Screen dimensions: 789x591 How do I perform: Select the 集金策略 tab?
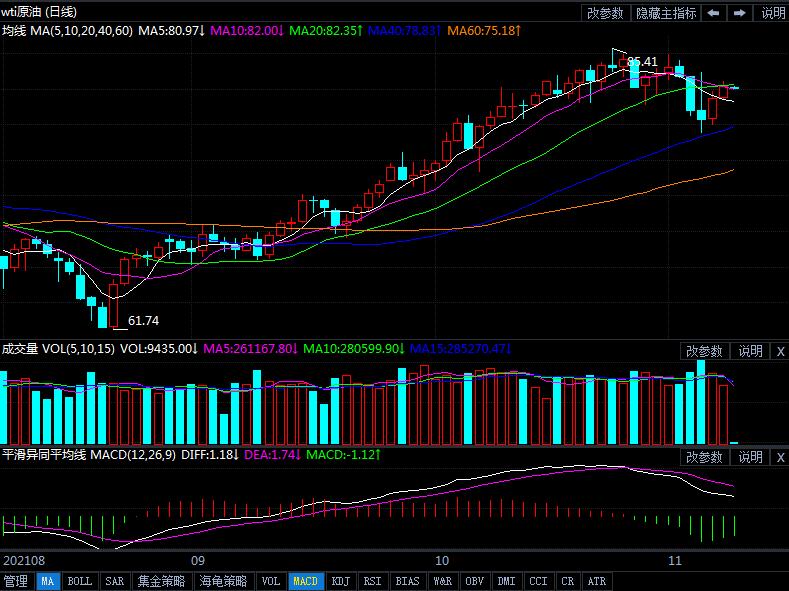pyautogui.click(x=162, y=581)
